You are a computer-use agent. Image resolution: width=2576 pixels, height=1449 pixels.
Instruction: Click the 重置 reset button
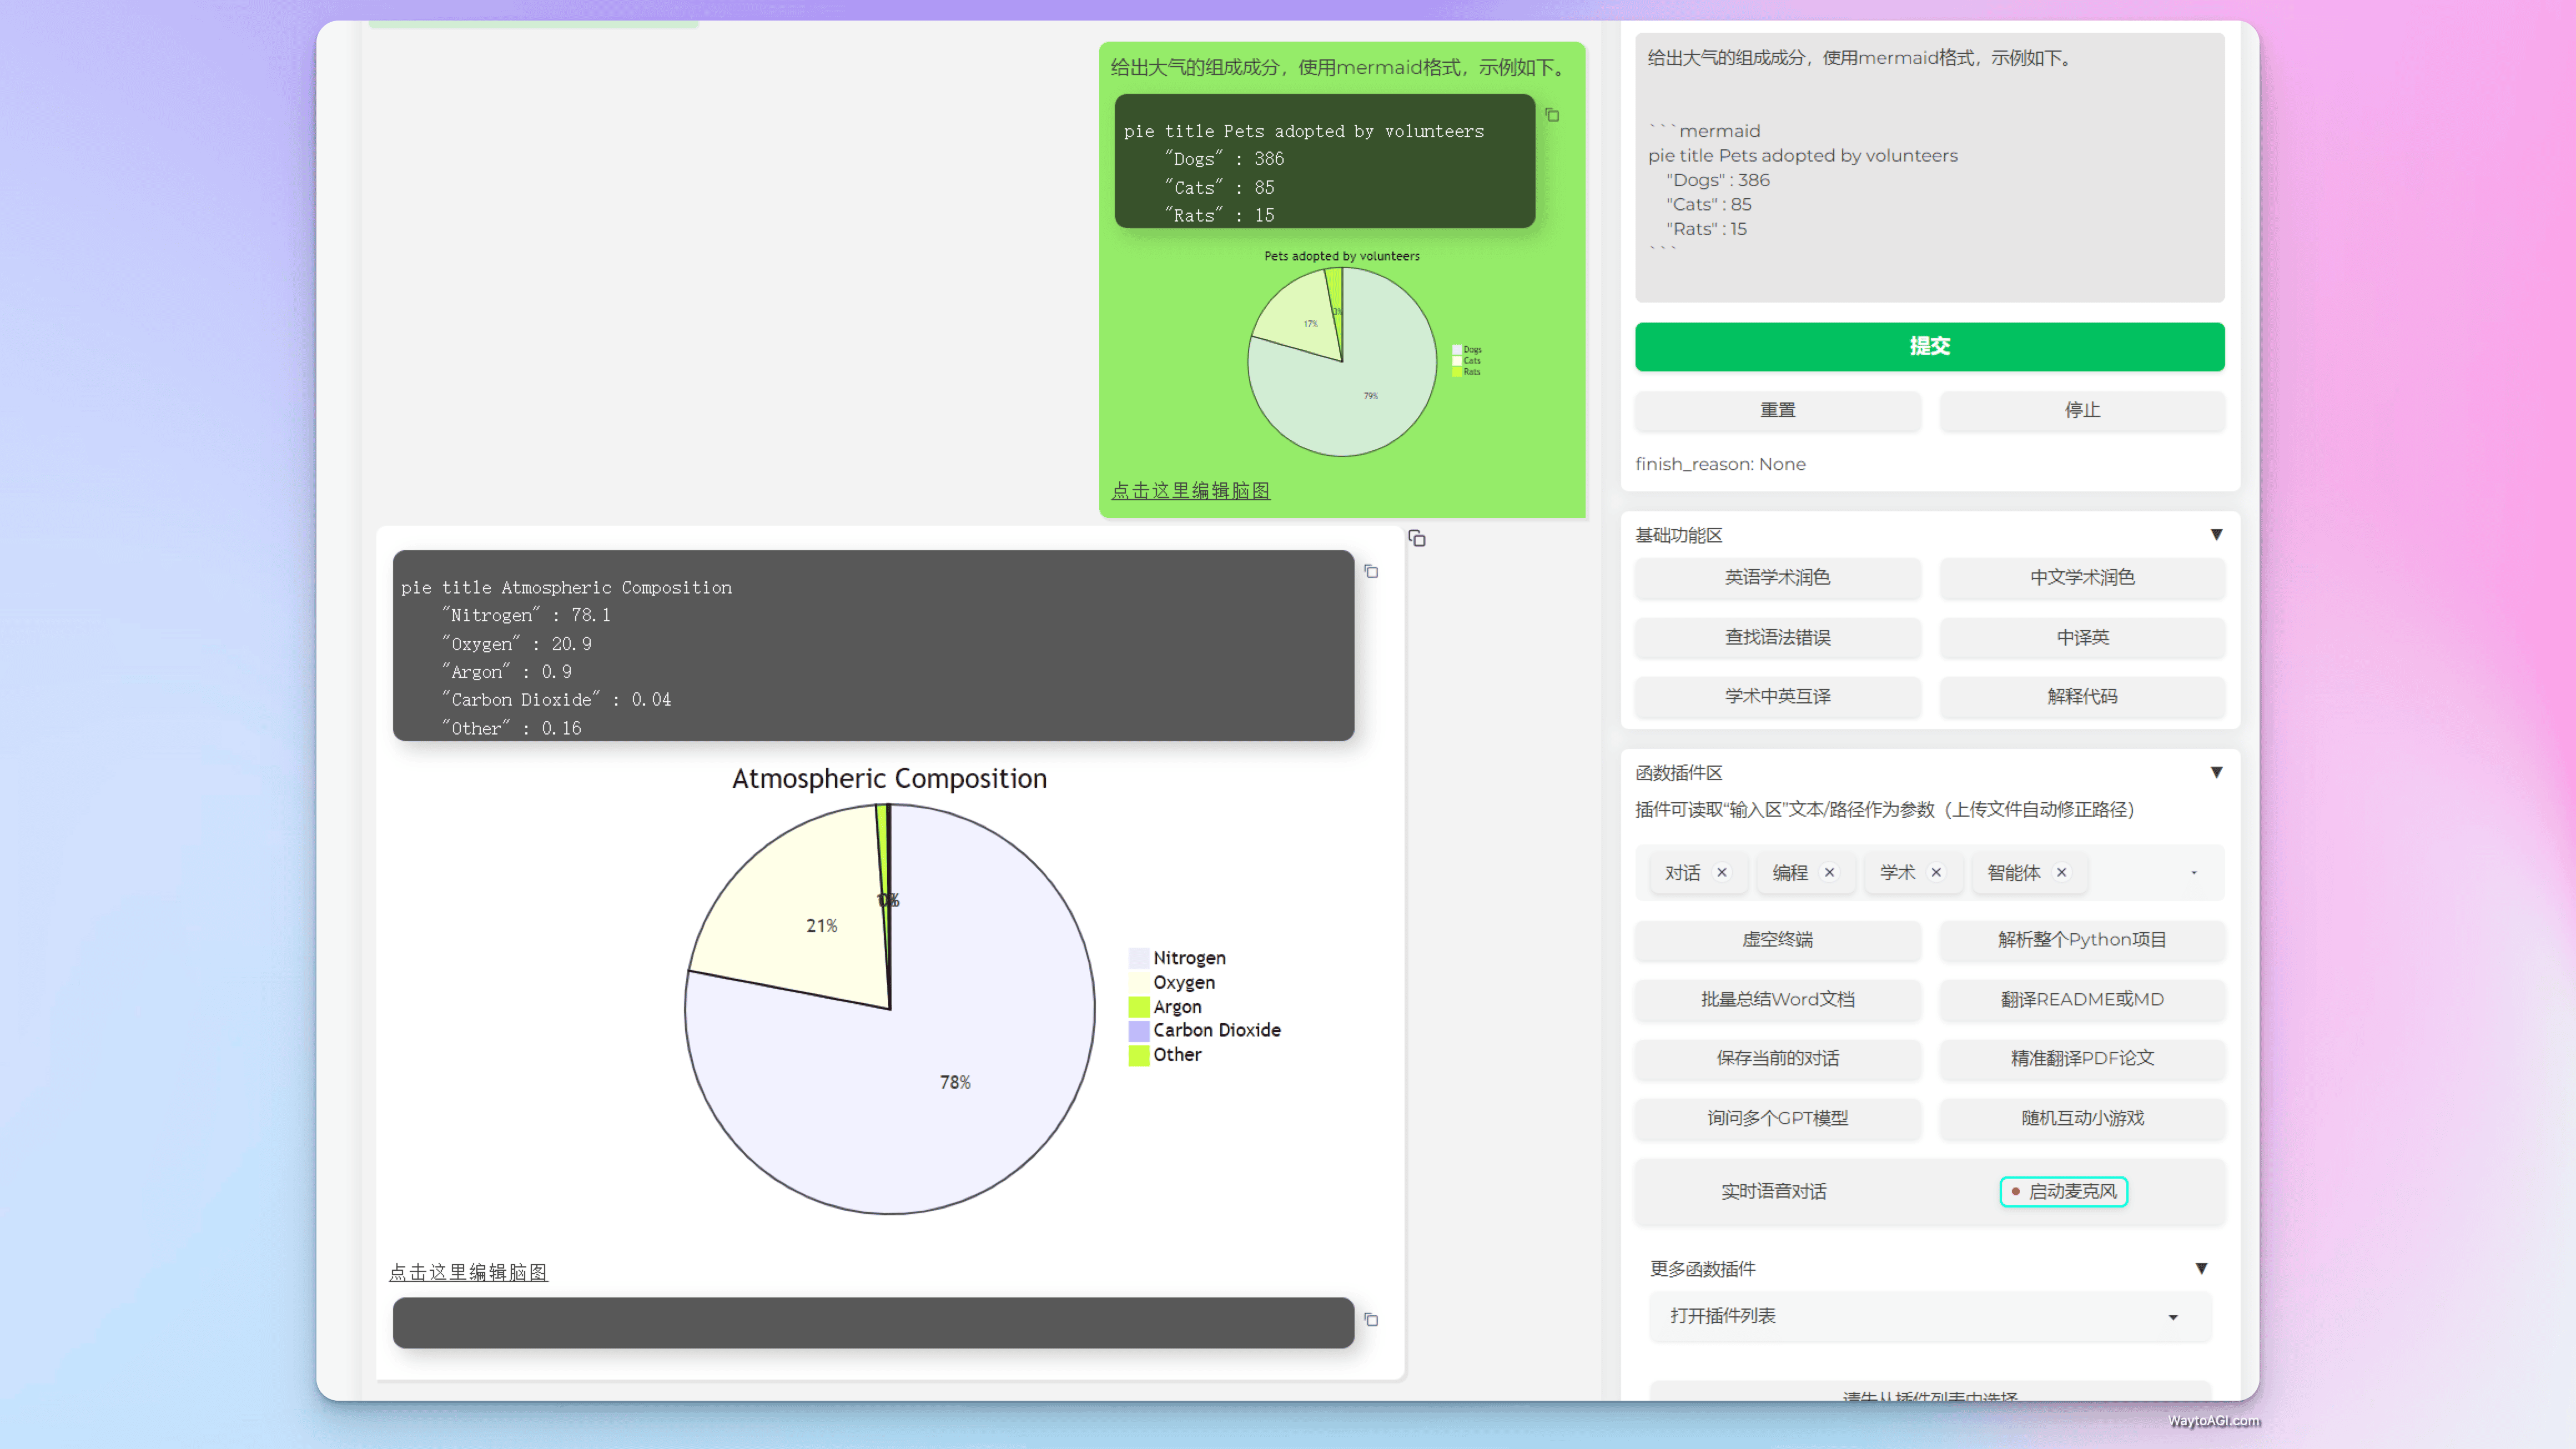click(x=1777, y=410)
